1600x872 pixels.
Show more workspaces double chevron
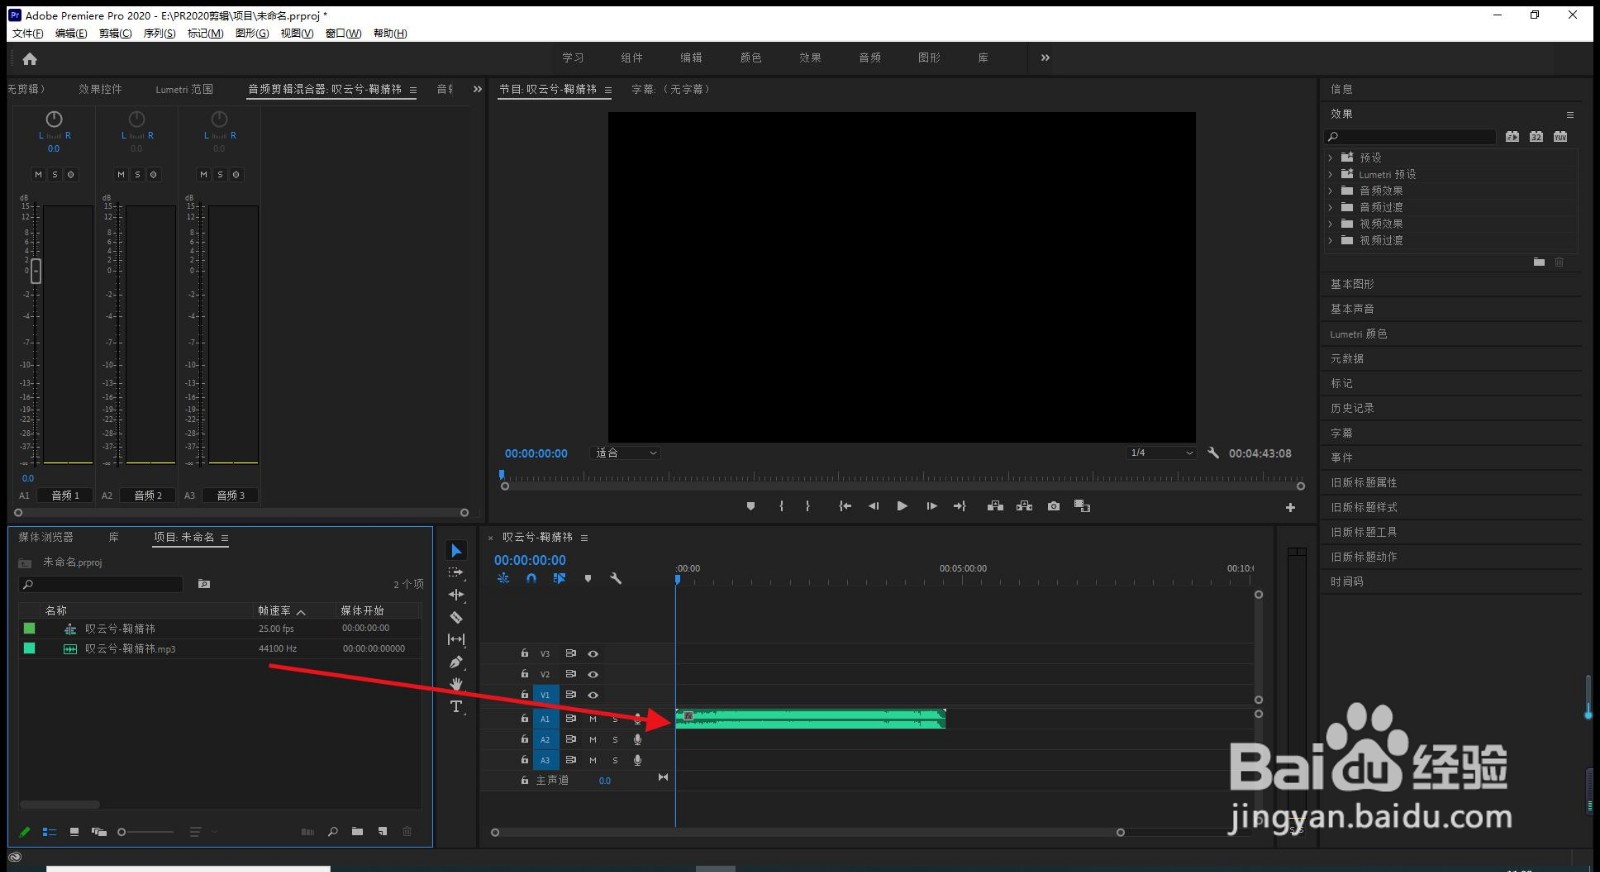click(x=1045, y=58)
